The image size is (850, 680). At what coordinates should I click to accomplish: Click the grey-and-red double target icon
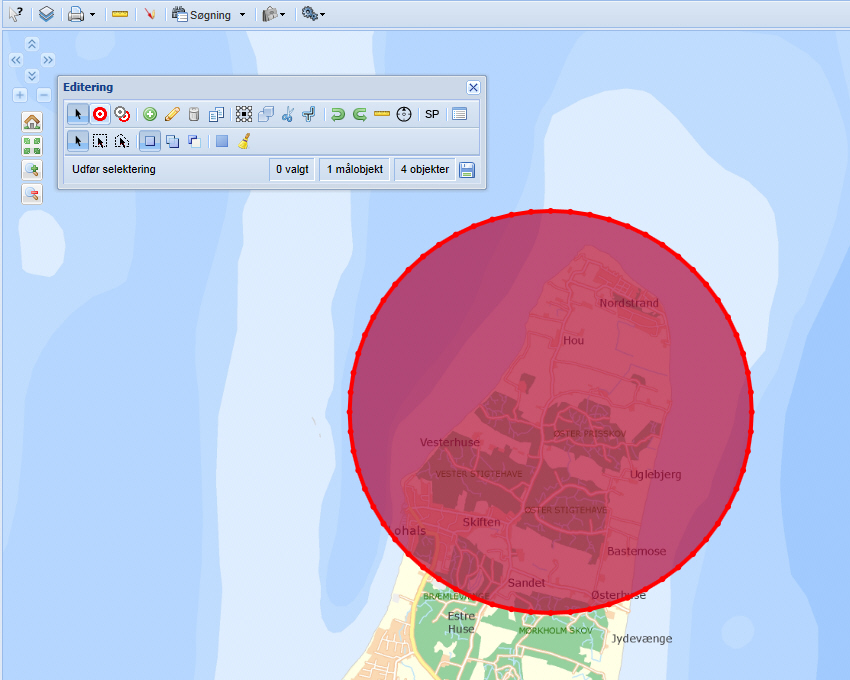(x=123, y=114)
